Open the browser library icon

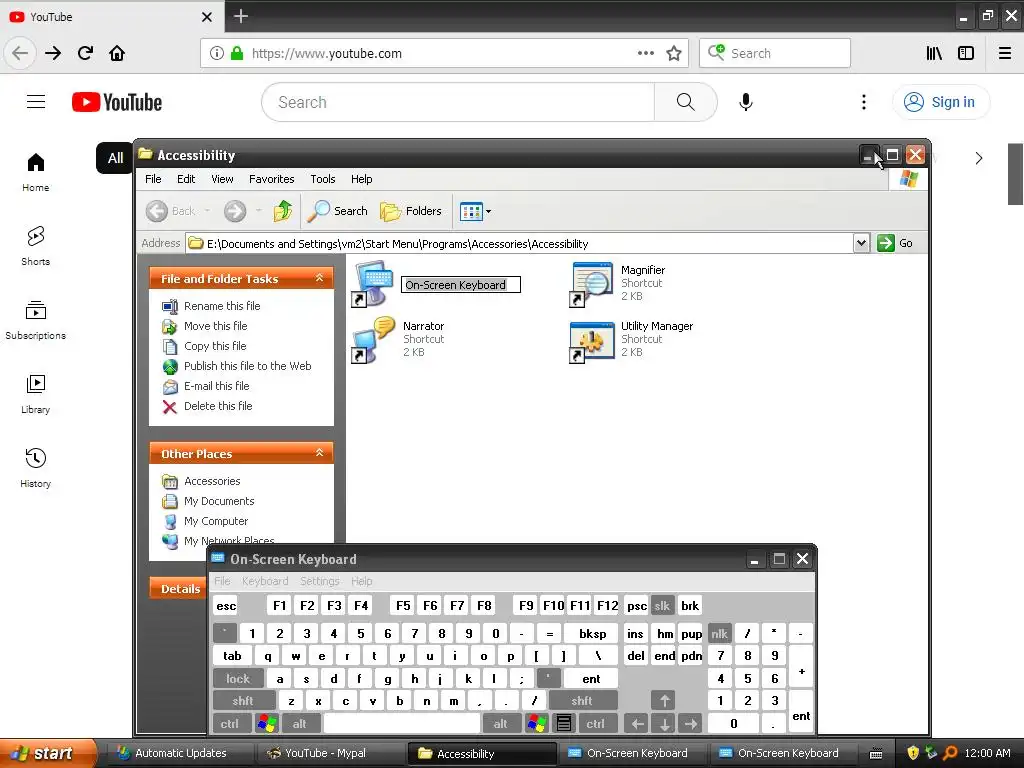point(934,54)
